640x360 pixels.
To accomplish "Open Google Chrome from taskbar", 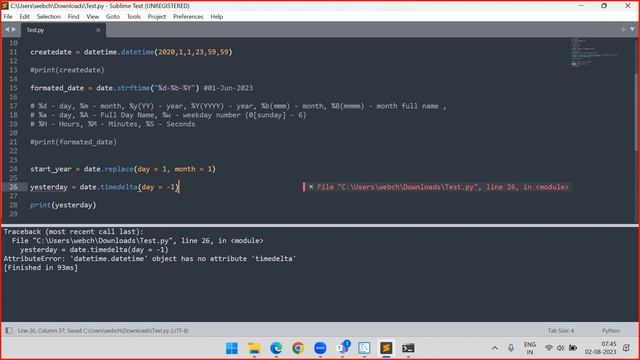I will (298, 348).
